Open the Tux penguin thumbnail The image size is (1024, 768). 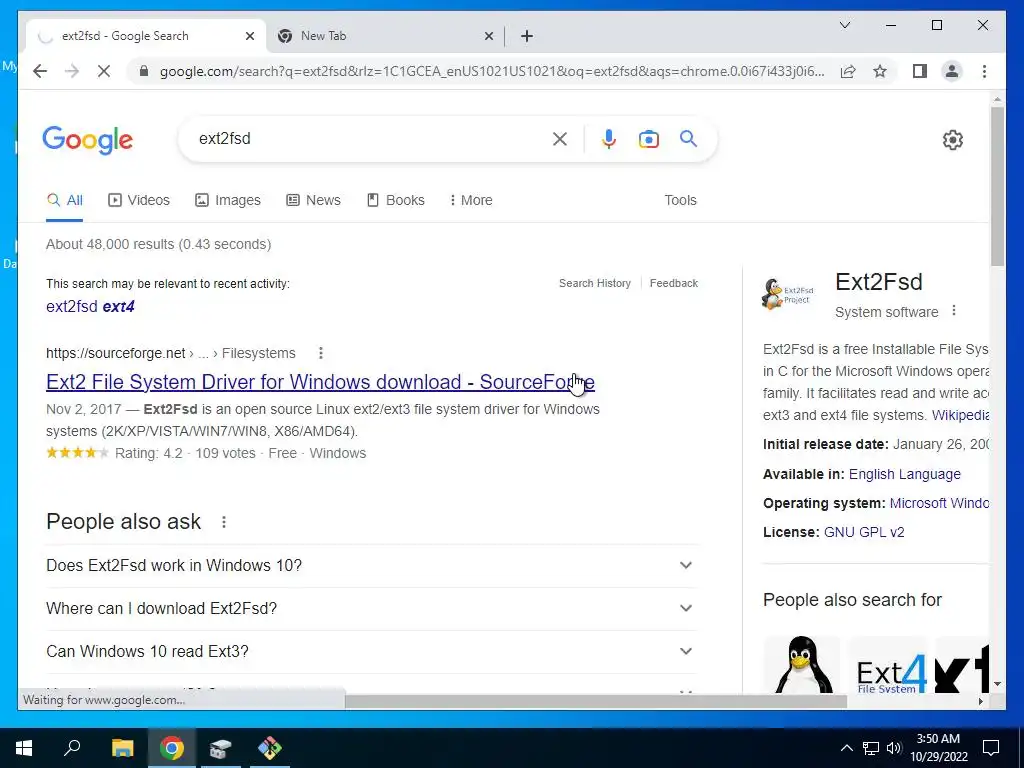pos(802,665)
